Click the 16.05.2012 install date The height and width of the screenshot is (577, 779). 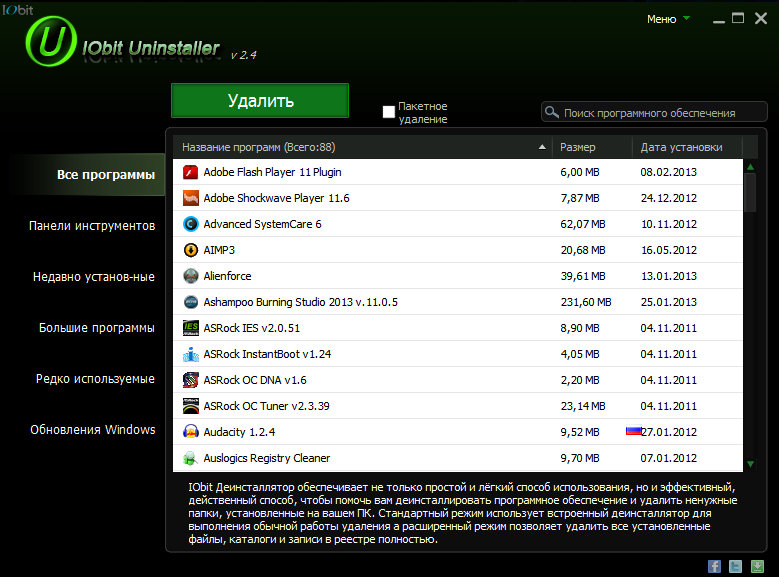(x=669, y=250)
